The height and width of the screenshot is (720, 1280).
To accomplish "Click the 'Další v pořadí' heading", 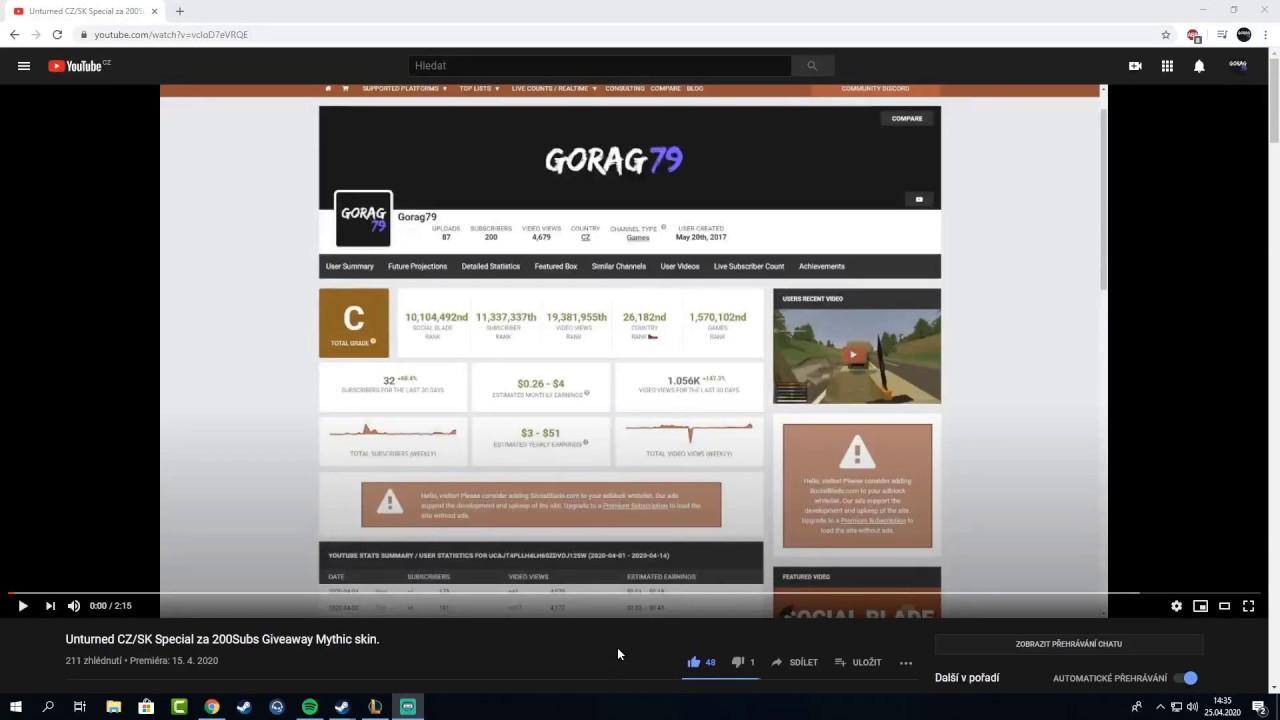I will [967, 678].
